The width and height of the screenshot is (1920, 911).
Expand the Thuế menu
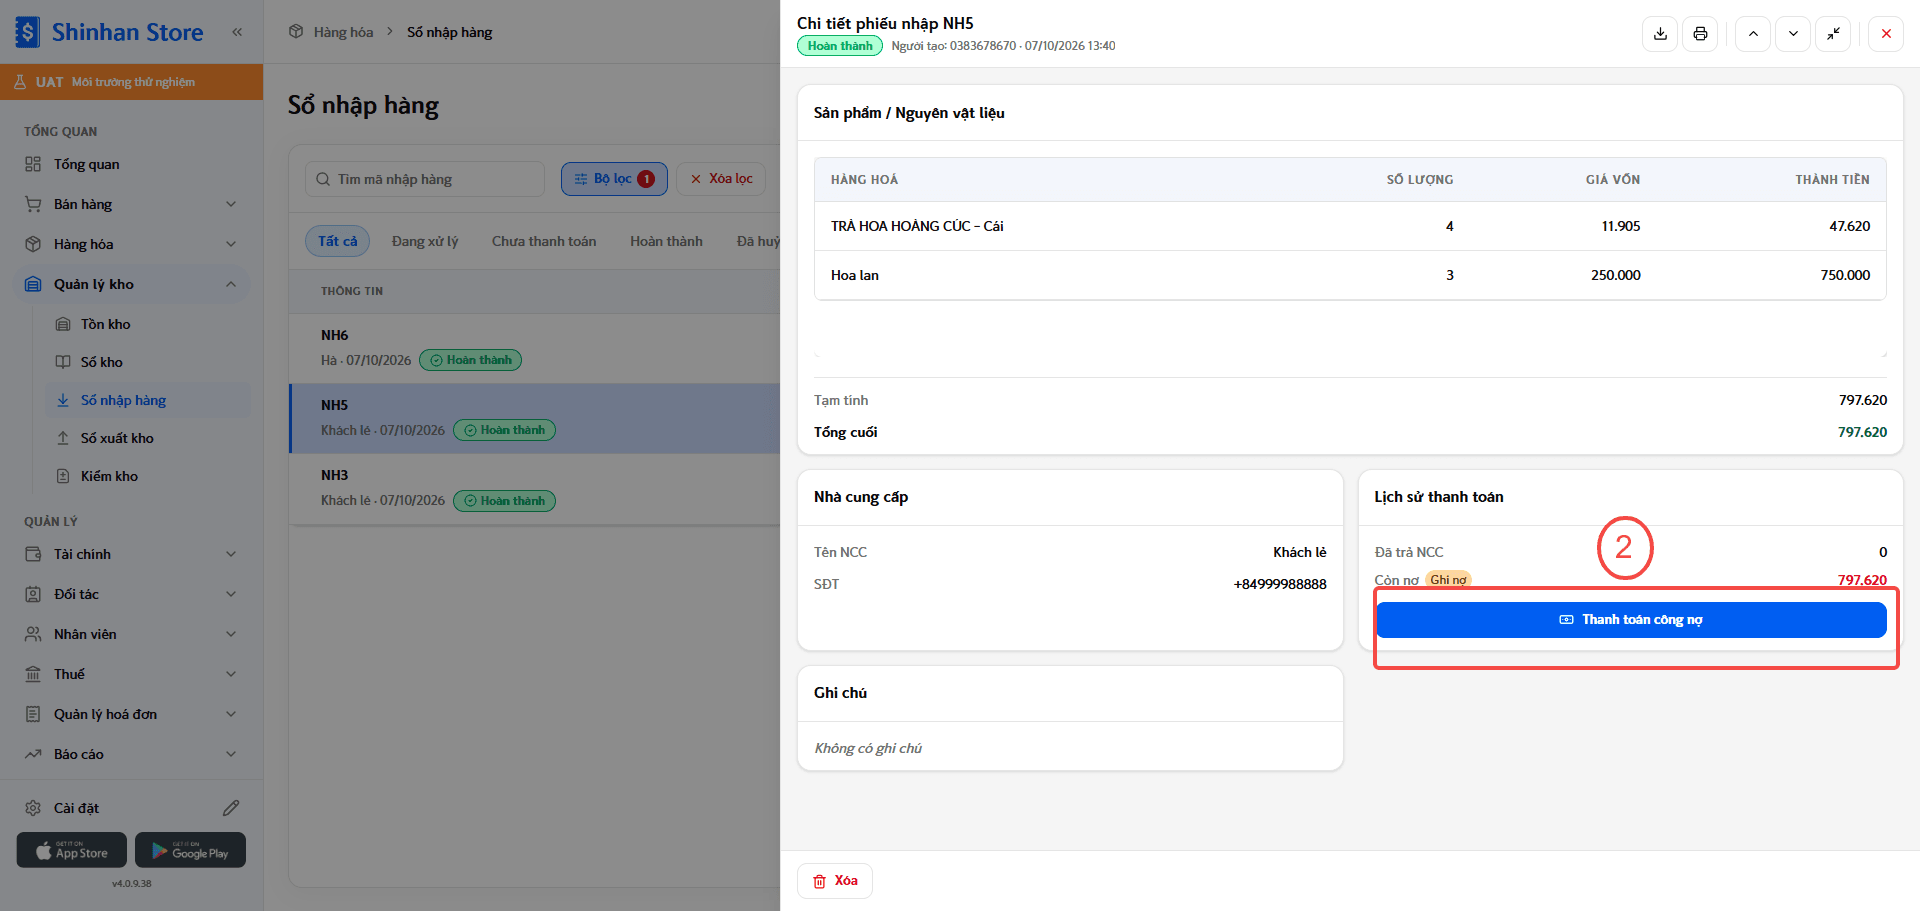(x=131, y=674)
